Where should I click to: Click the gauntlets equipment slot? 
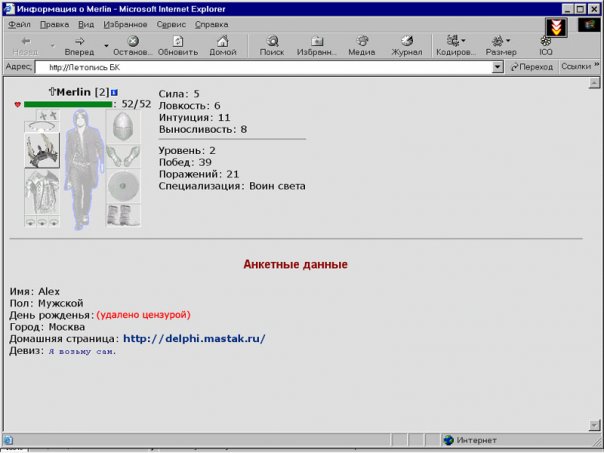[x=123, y=156]
